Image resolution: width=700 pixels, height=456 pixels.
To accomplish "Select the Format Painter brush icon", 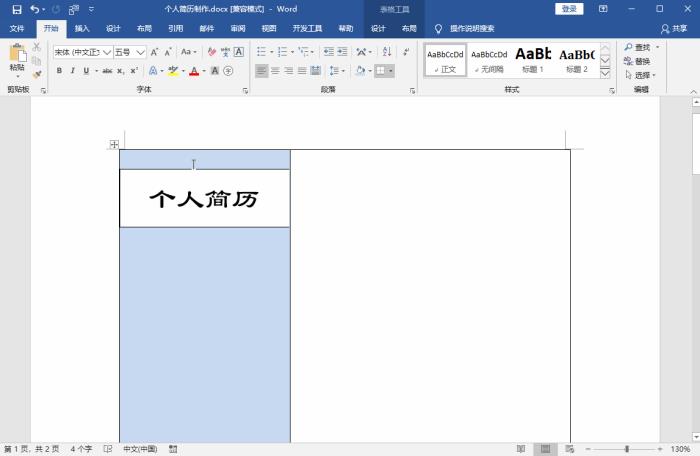I will click(37, 74).
